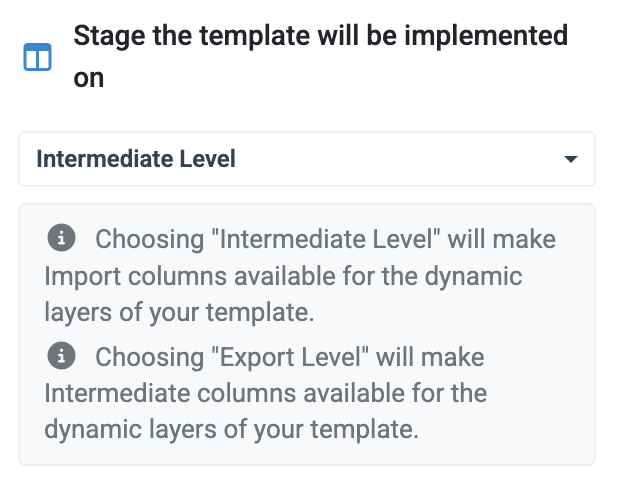This screenshot has width=618, height=488.
Task: Click the word "on" in heading's second line
Action: coord(89,78)
